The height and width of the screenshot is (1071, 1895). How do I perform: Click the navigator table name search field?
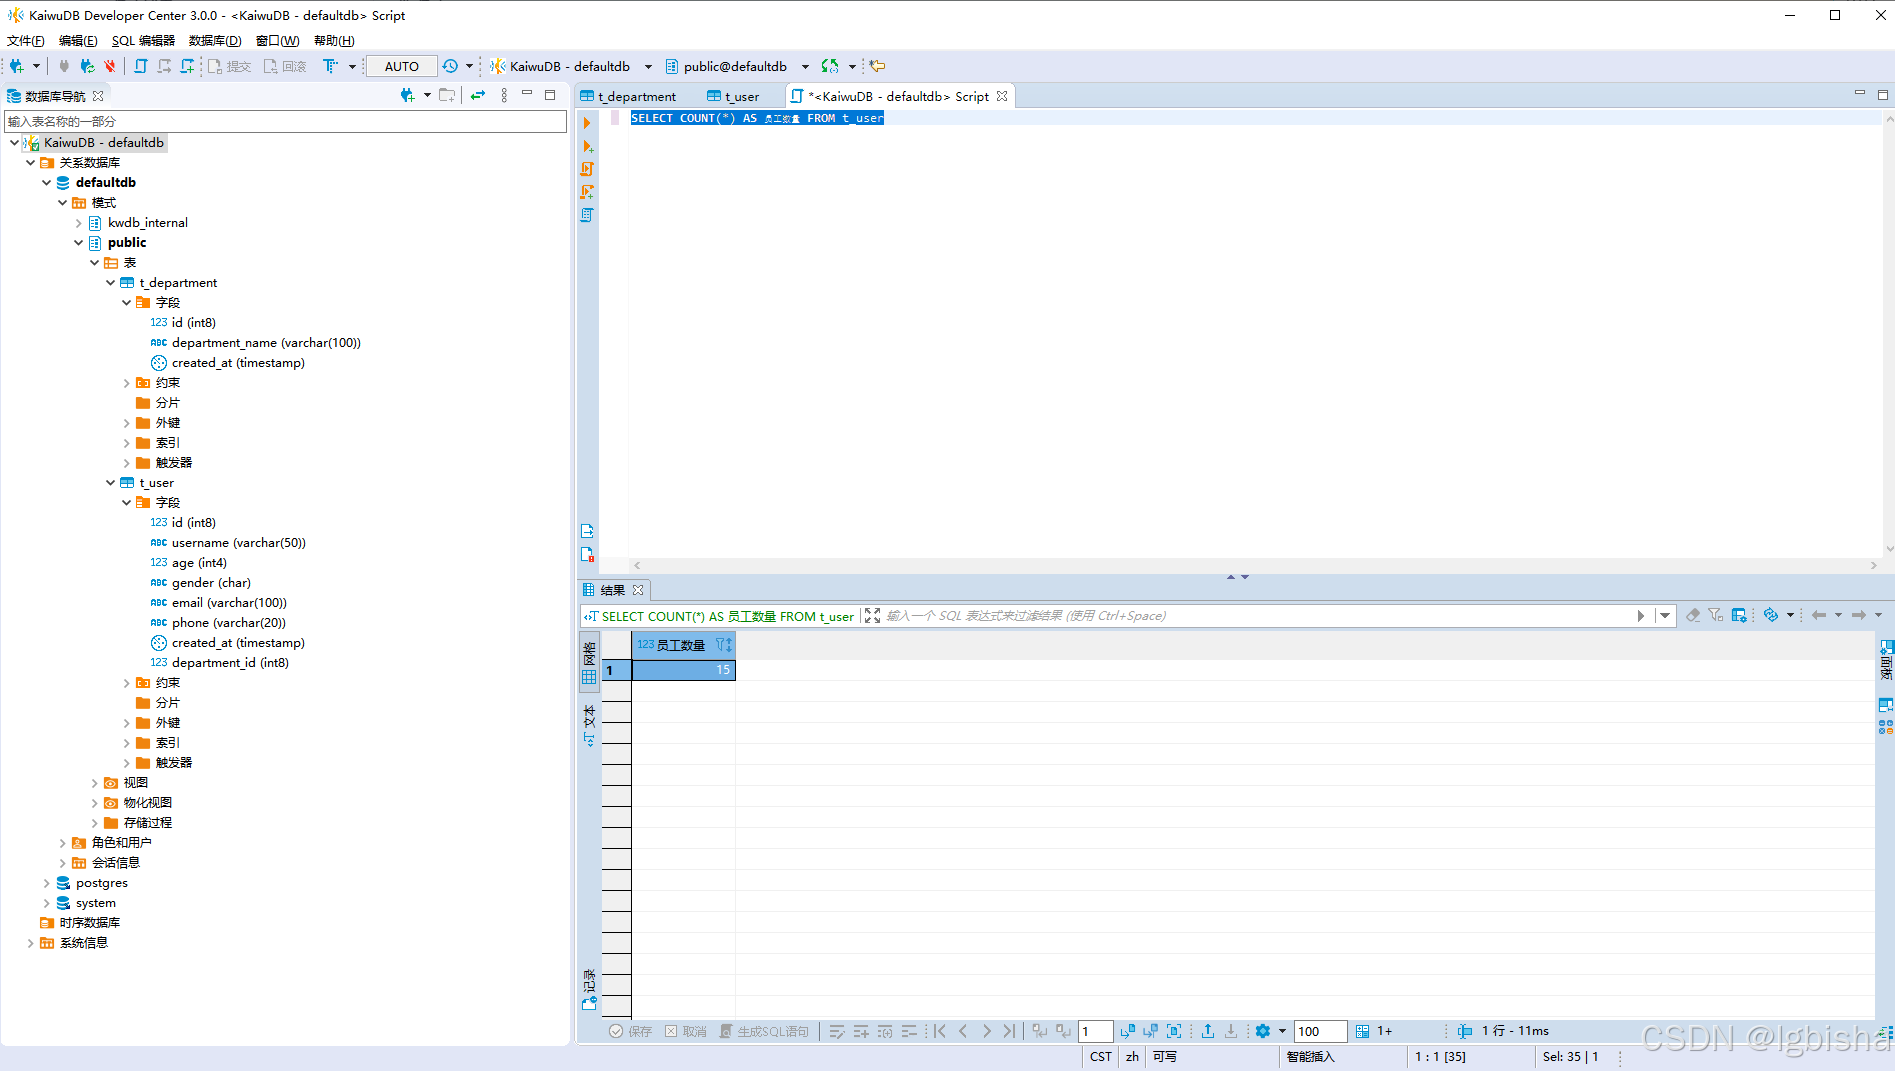point(286,121)
